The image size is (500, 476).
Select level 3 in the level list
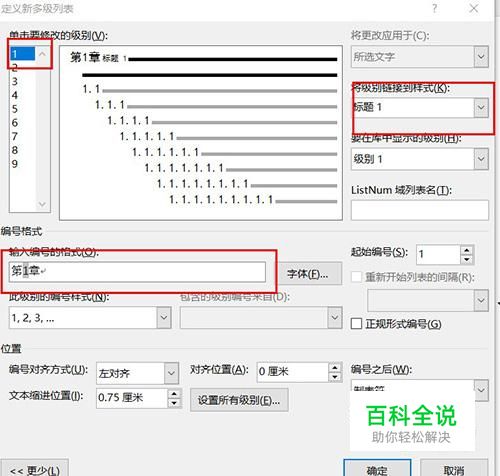(15, 81)
